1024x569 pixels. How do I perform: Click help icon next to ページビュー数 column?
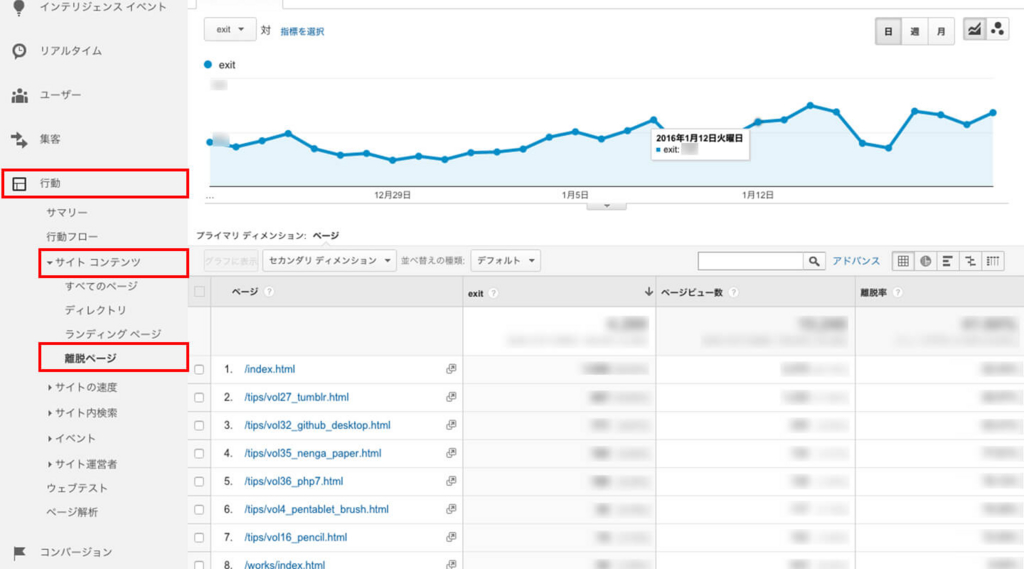point(733,293)
